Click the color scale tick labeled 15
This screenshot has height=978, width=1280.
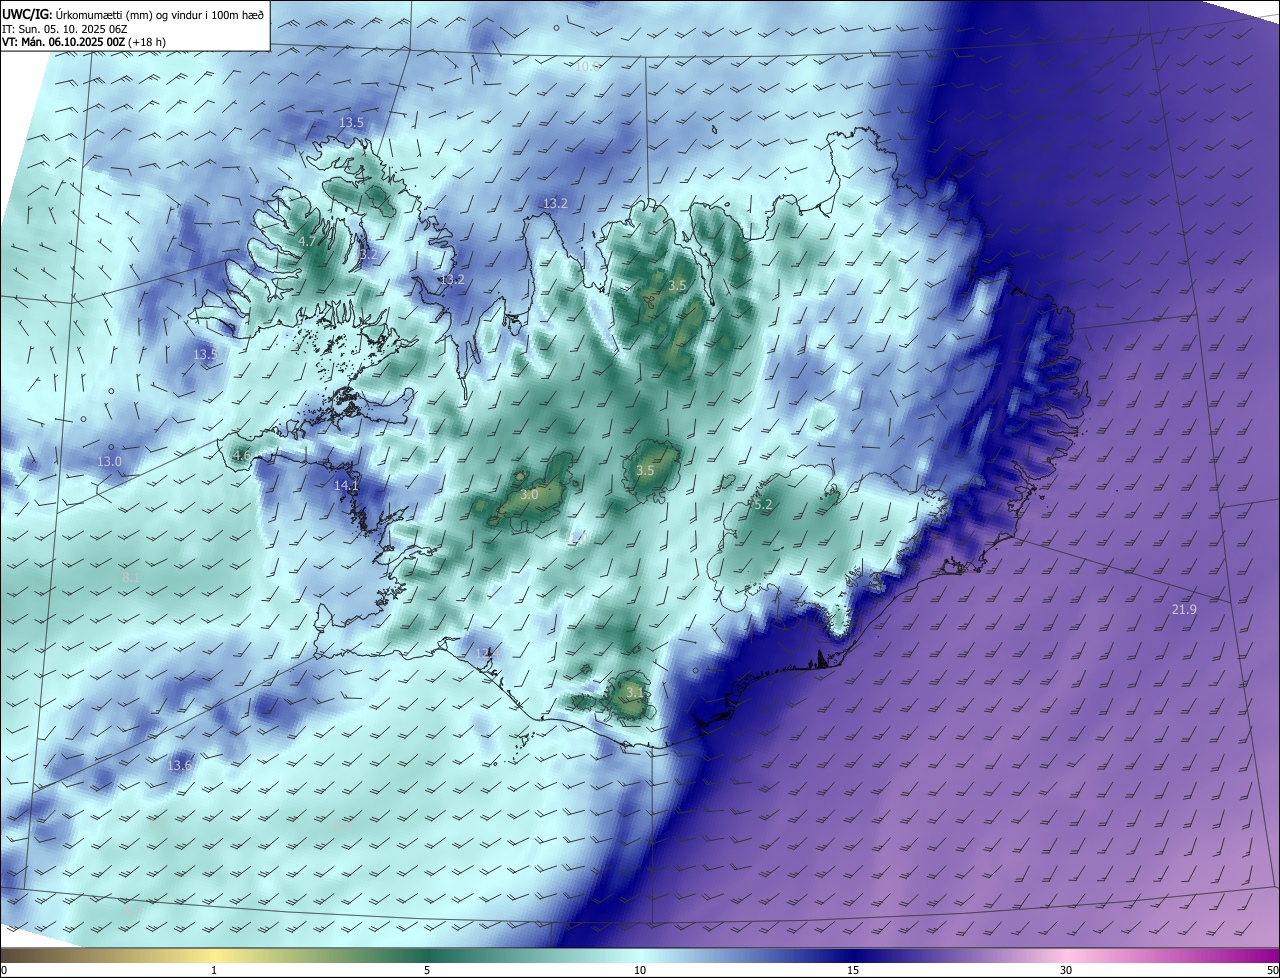coord(853,970)
